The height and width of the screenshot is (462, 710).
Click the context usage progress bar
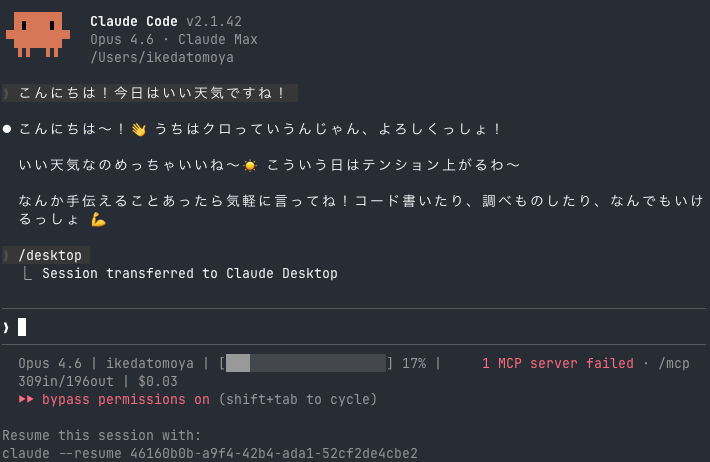tap(306, 363)
